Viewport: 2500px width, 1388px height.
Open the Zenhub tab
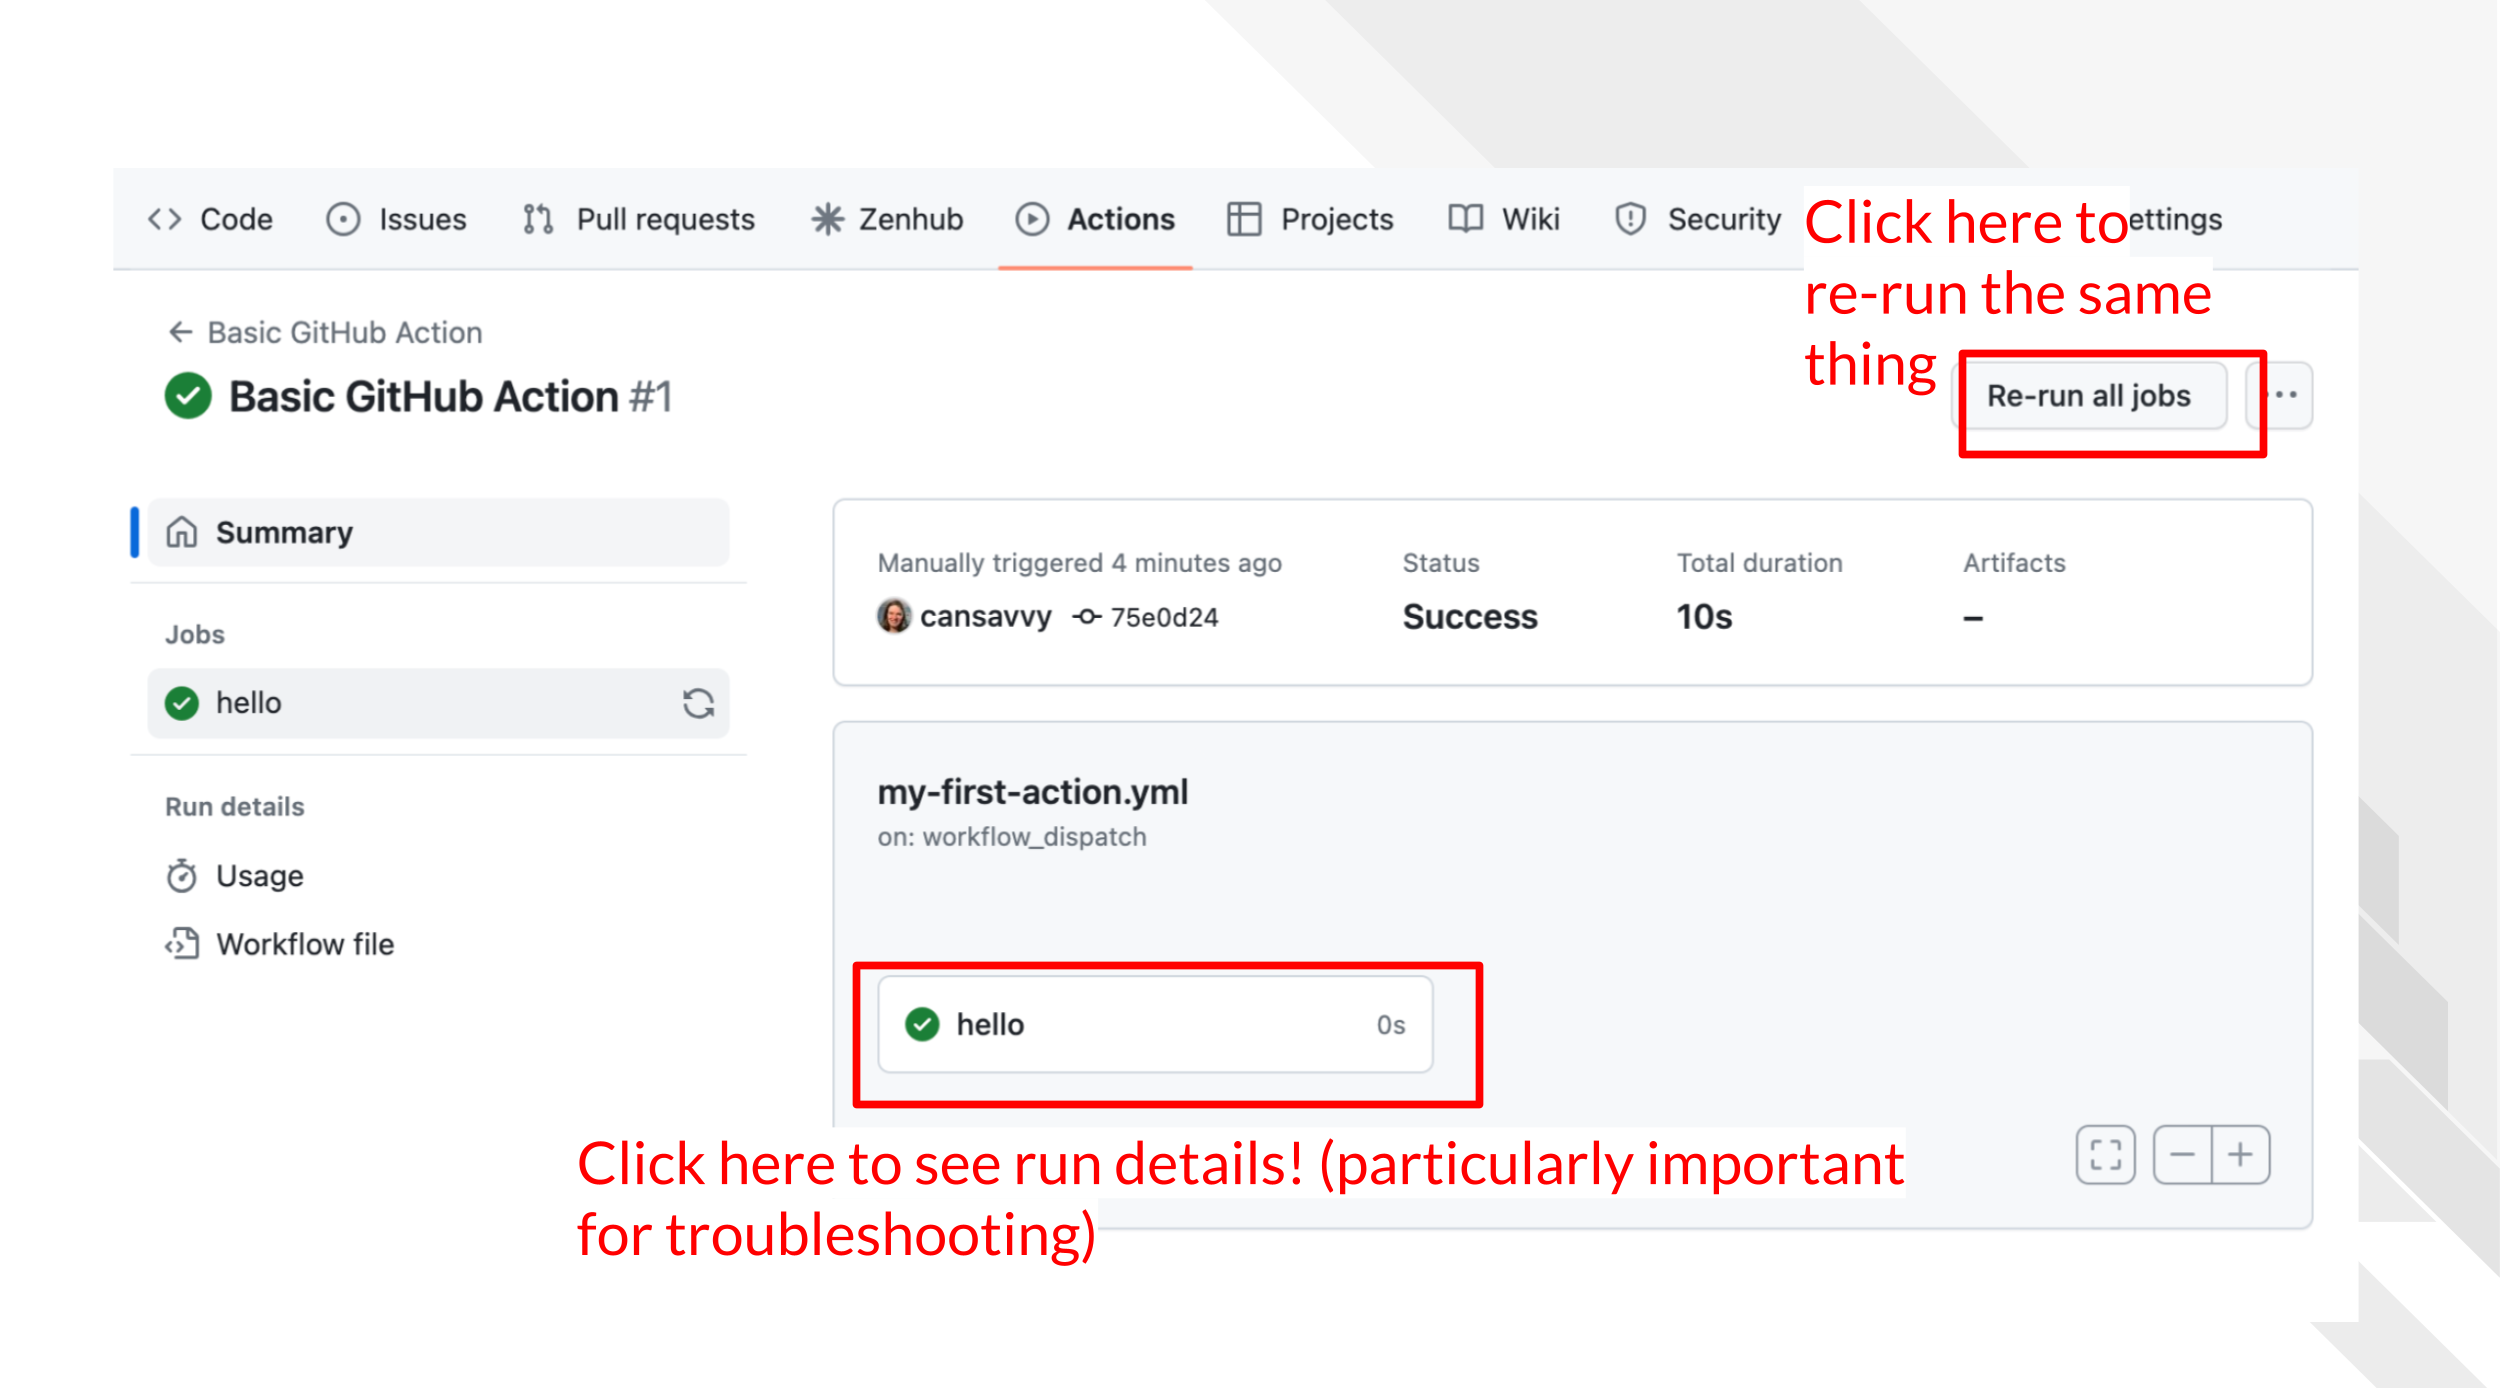click(887, 219)
